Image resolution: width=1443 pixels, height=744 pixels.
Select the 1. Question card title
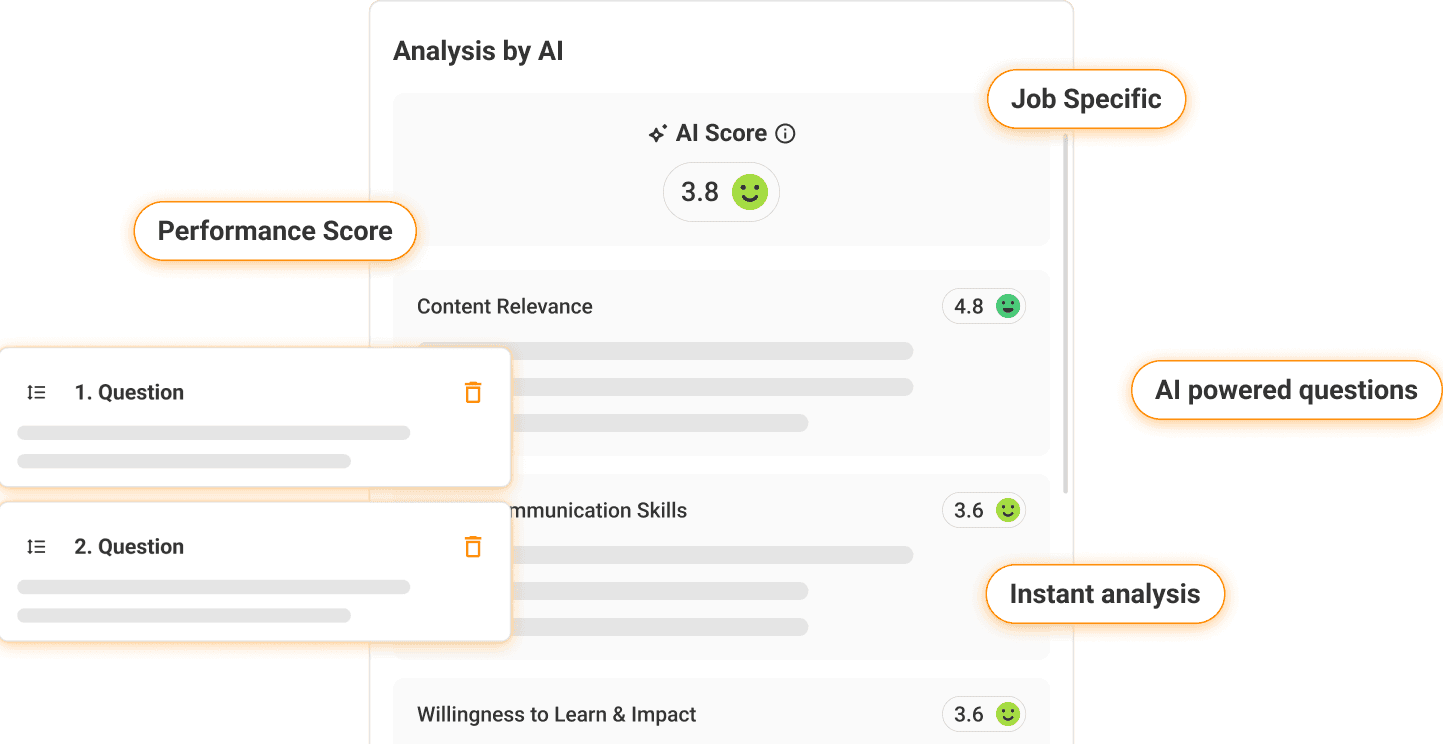click(x=129, y=392)
